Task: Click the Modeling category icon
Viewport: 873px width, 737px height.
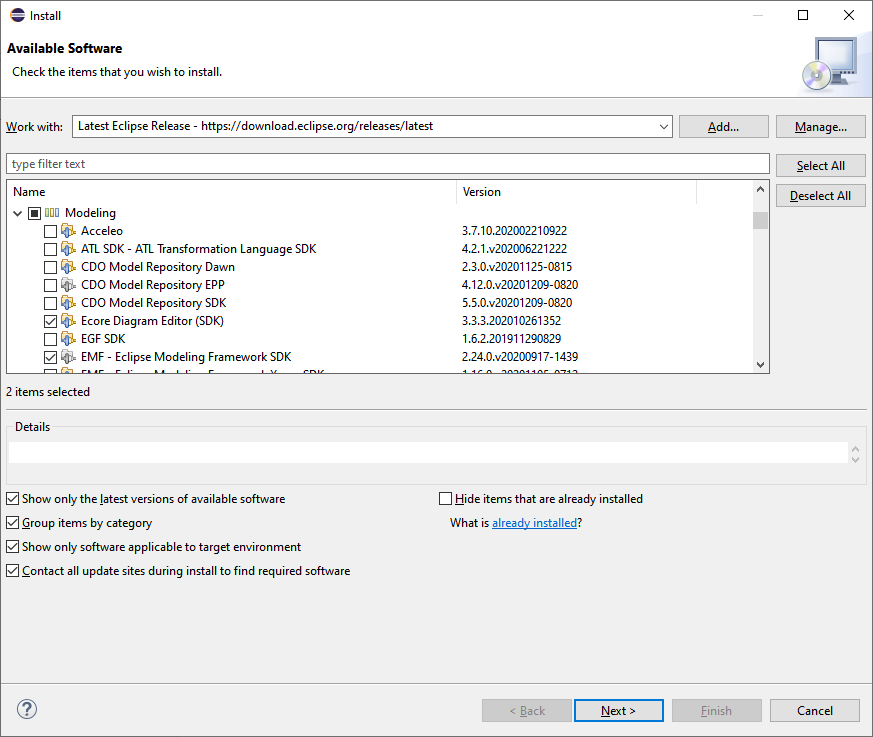Action: pos(52,213)
